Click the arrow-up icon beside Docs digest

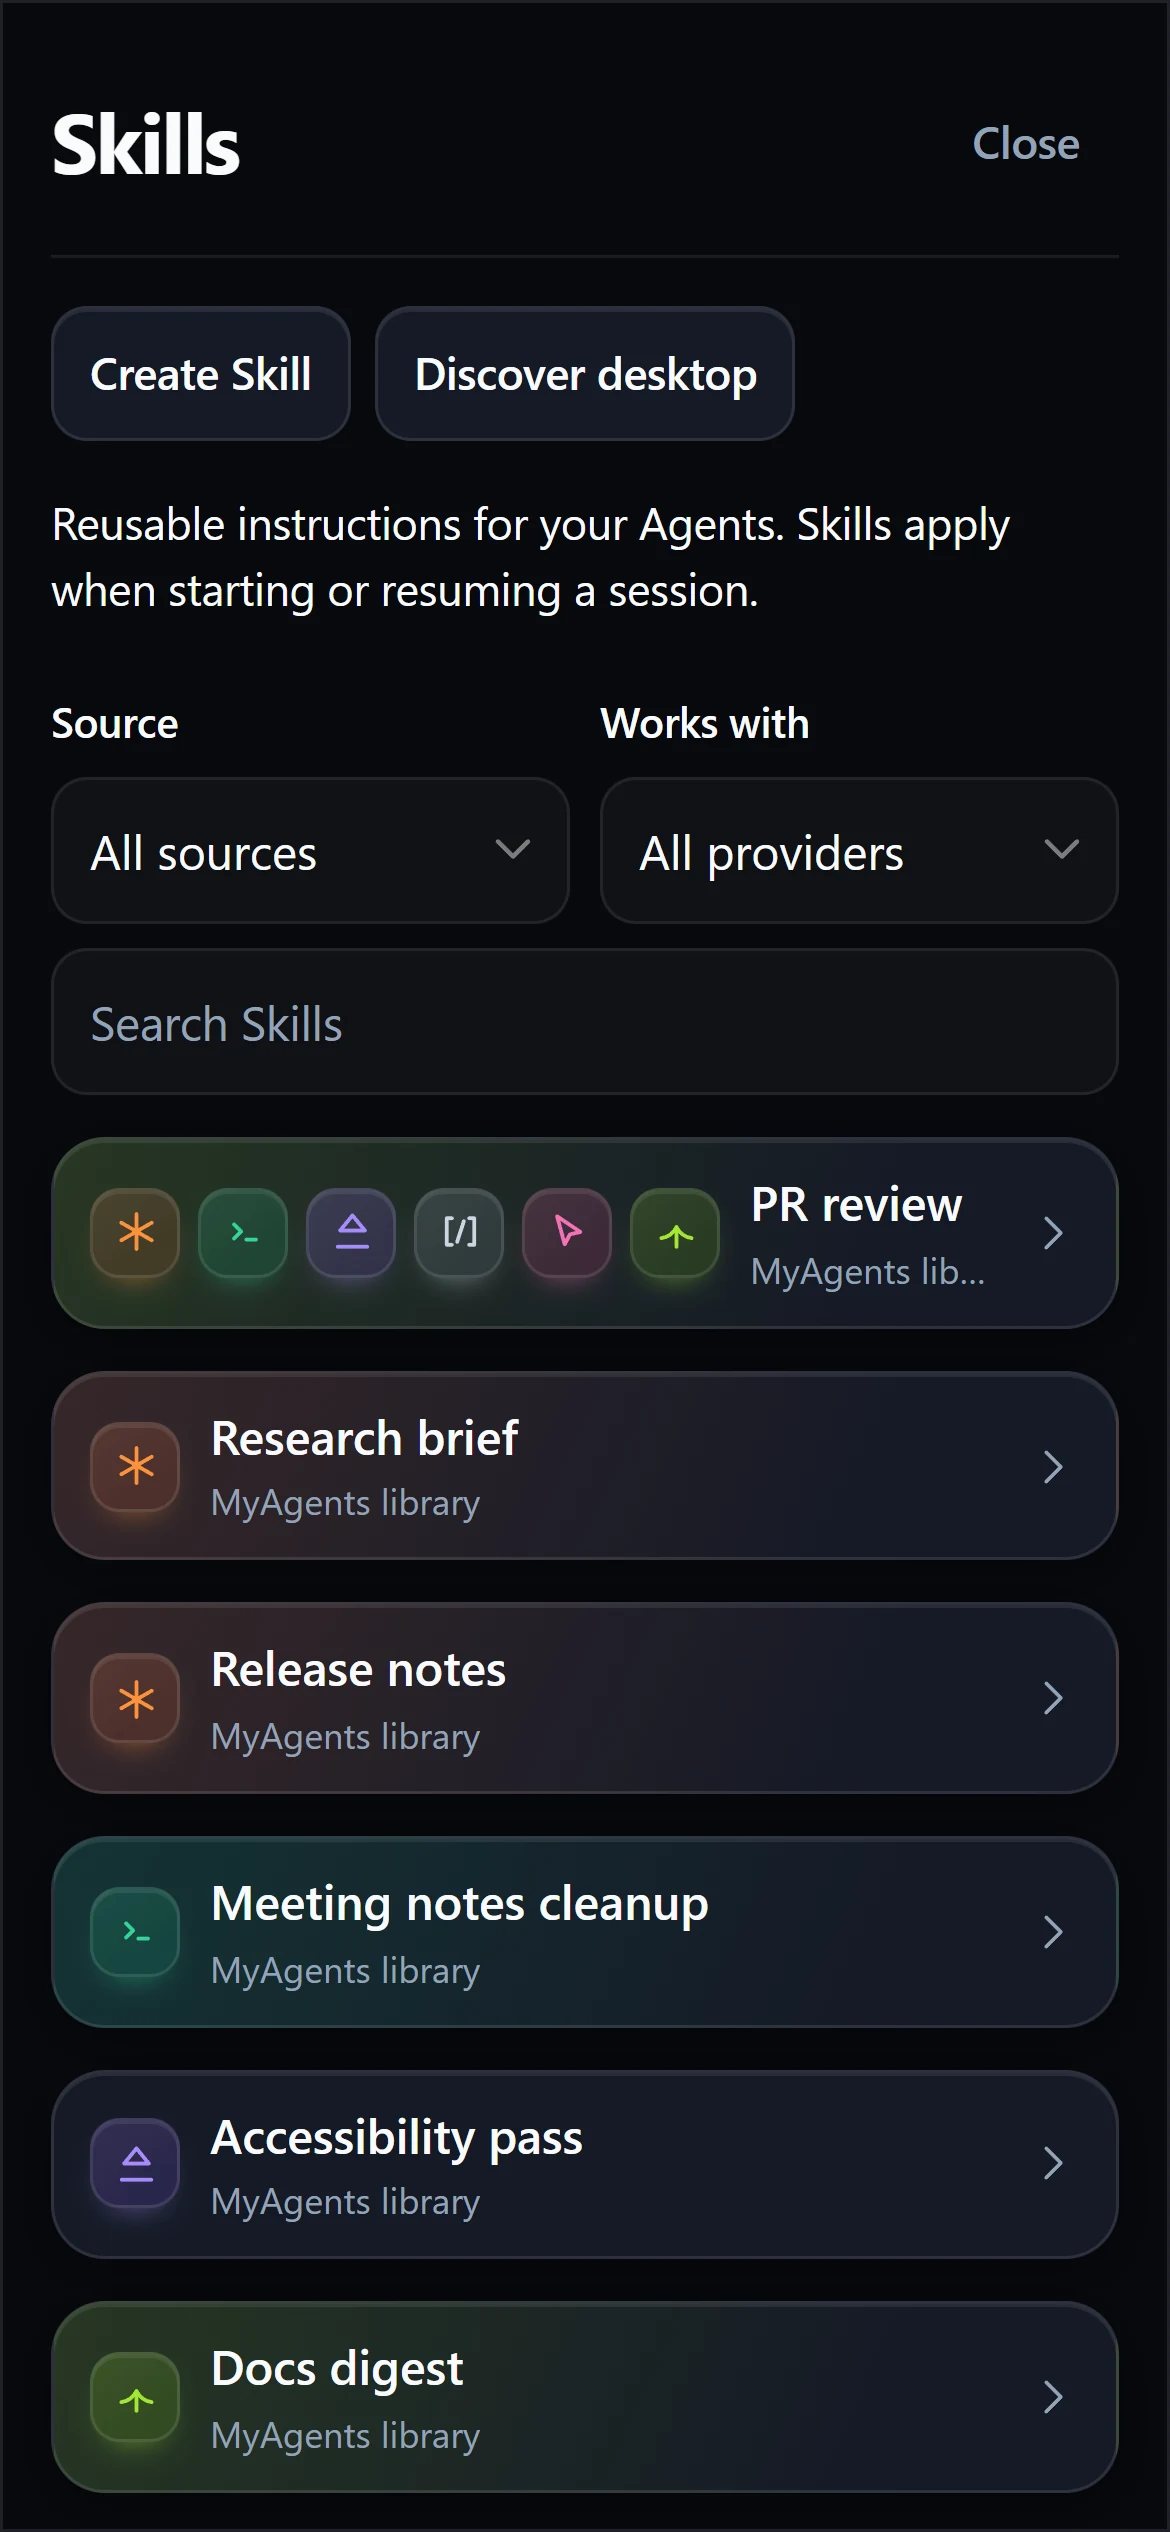135,2398
